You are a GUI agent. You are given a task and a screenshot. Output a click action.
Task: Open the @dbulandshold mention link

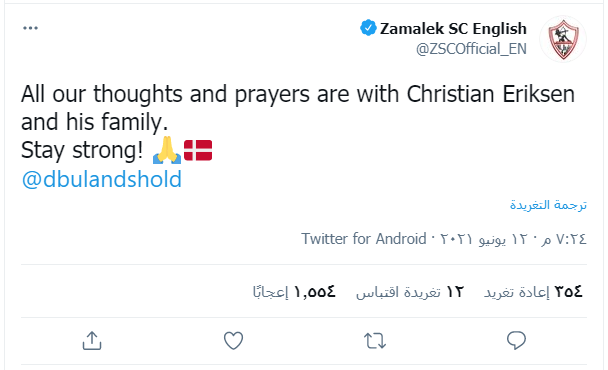point(102,179)
